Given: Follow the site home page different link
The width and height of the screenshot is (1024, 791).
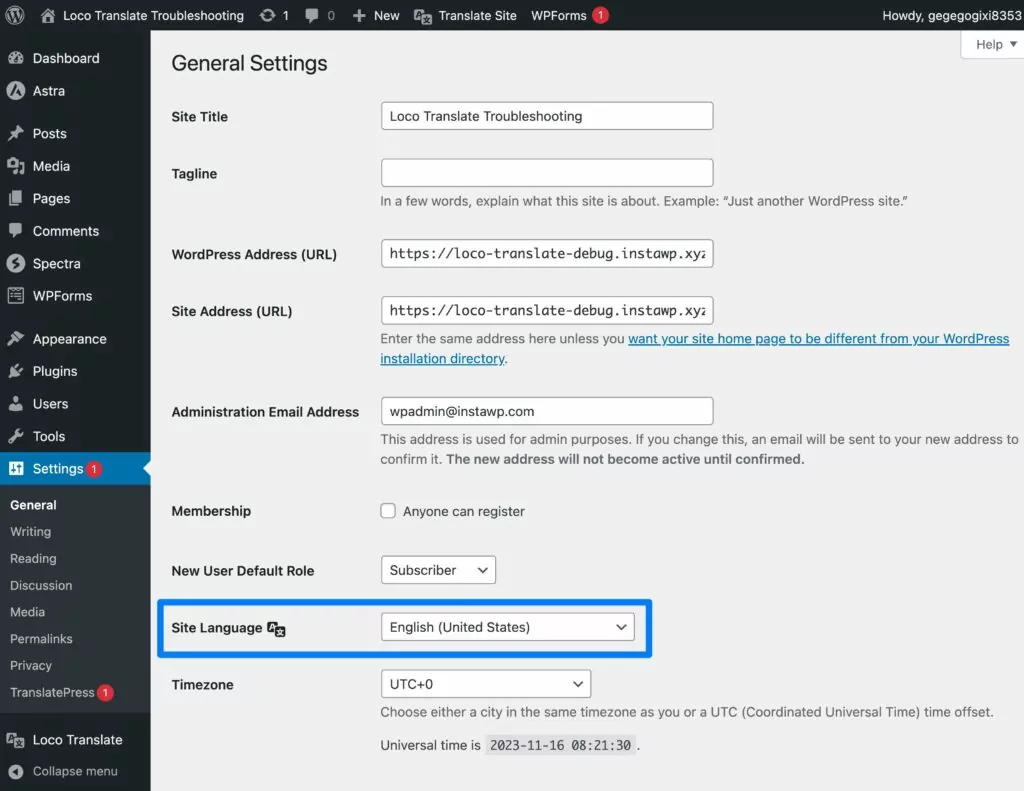Looking at the screenshot, I should coord(818,338).
